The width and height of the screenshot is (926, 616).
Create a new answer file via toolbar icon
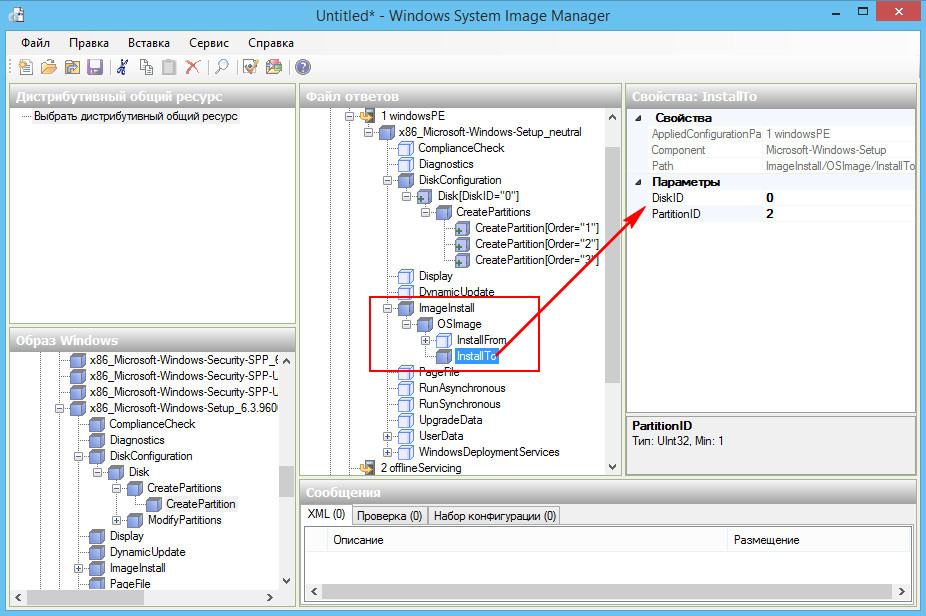[25, 67]
